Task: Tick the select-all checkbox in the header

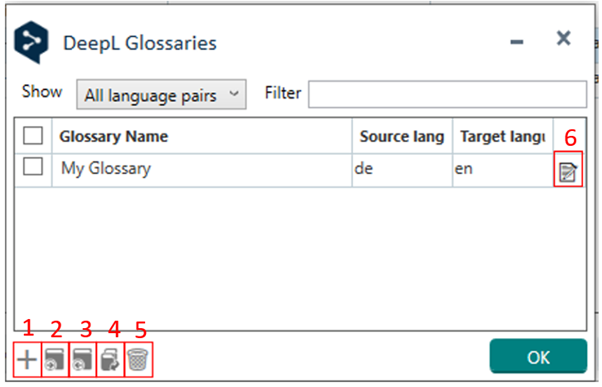Action: (x=33, y=136)
